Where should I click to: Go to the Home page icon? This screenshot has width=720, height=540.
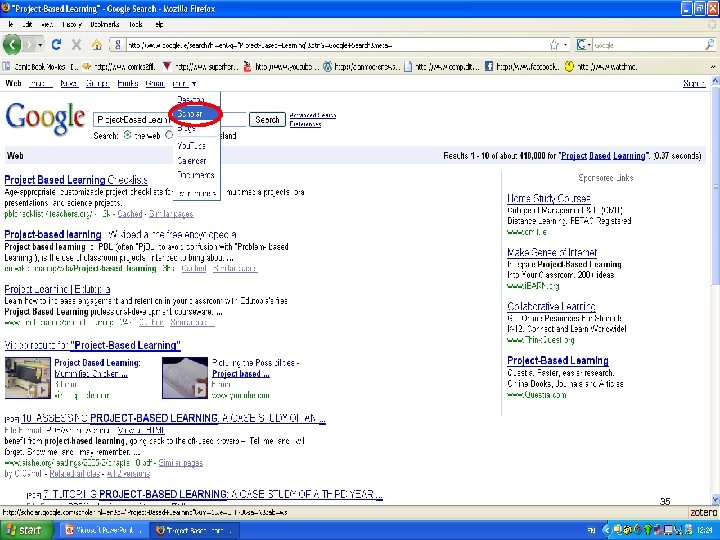click(x=96, y=45)
